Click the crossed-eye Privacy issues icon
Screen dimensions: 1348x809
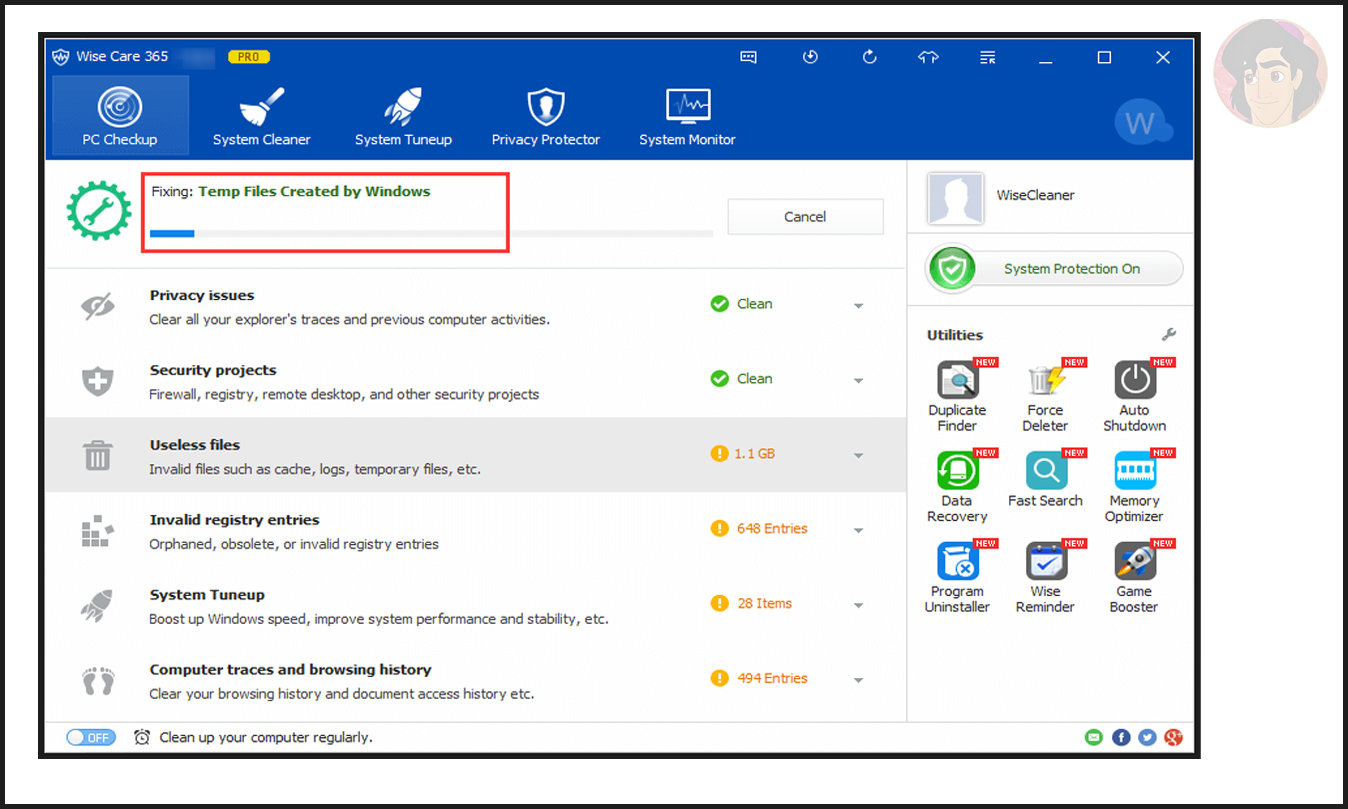[97, 306]
